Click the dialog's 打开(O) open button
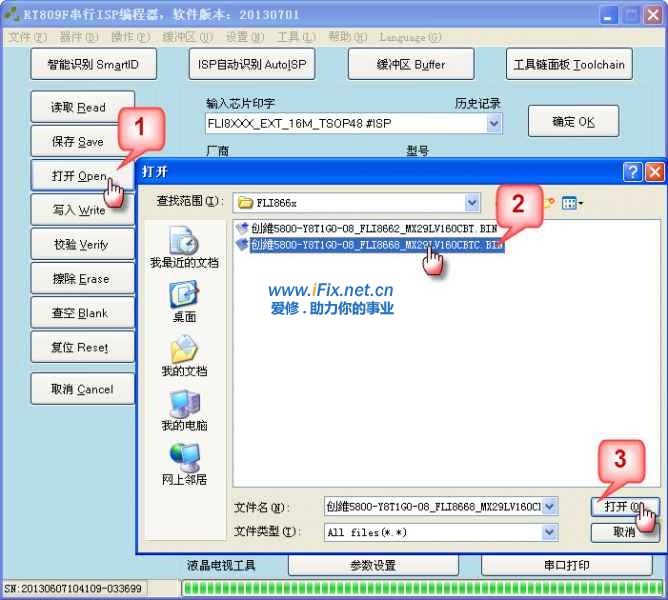Image resolution: width=668 pixels, height=600 pixels. point(625,506)
